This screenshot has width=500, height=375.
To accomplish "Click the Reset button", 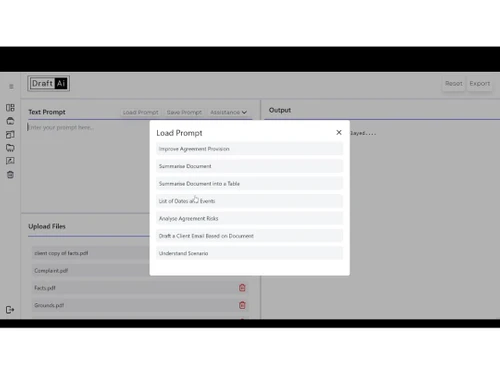I will [x=454, y=83].
